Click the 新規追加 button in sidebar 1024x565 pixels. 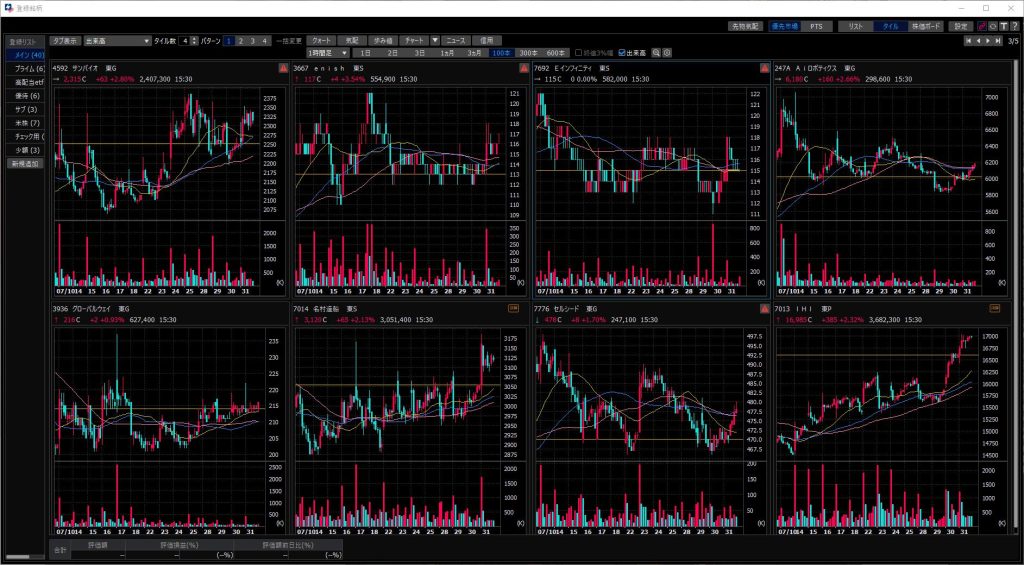[x=25, y=163]
